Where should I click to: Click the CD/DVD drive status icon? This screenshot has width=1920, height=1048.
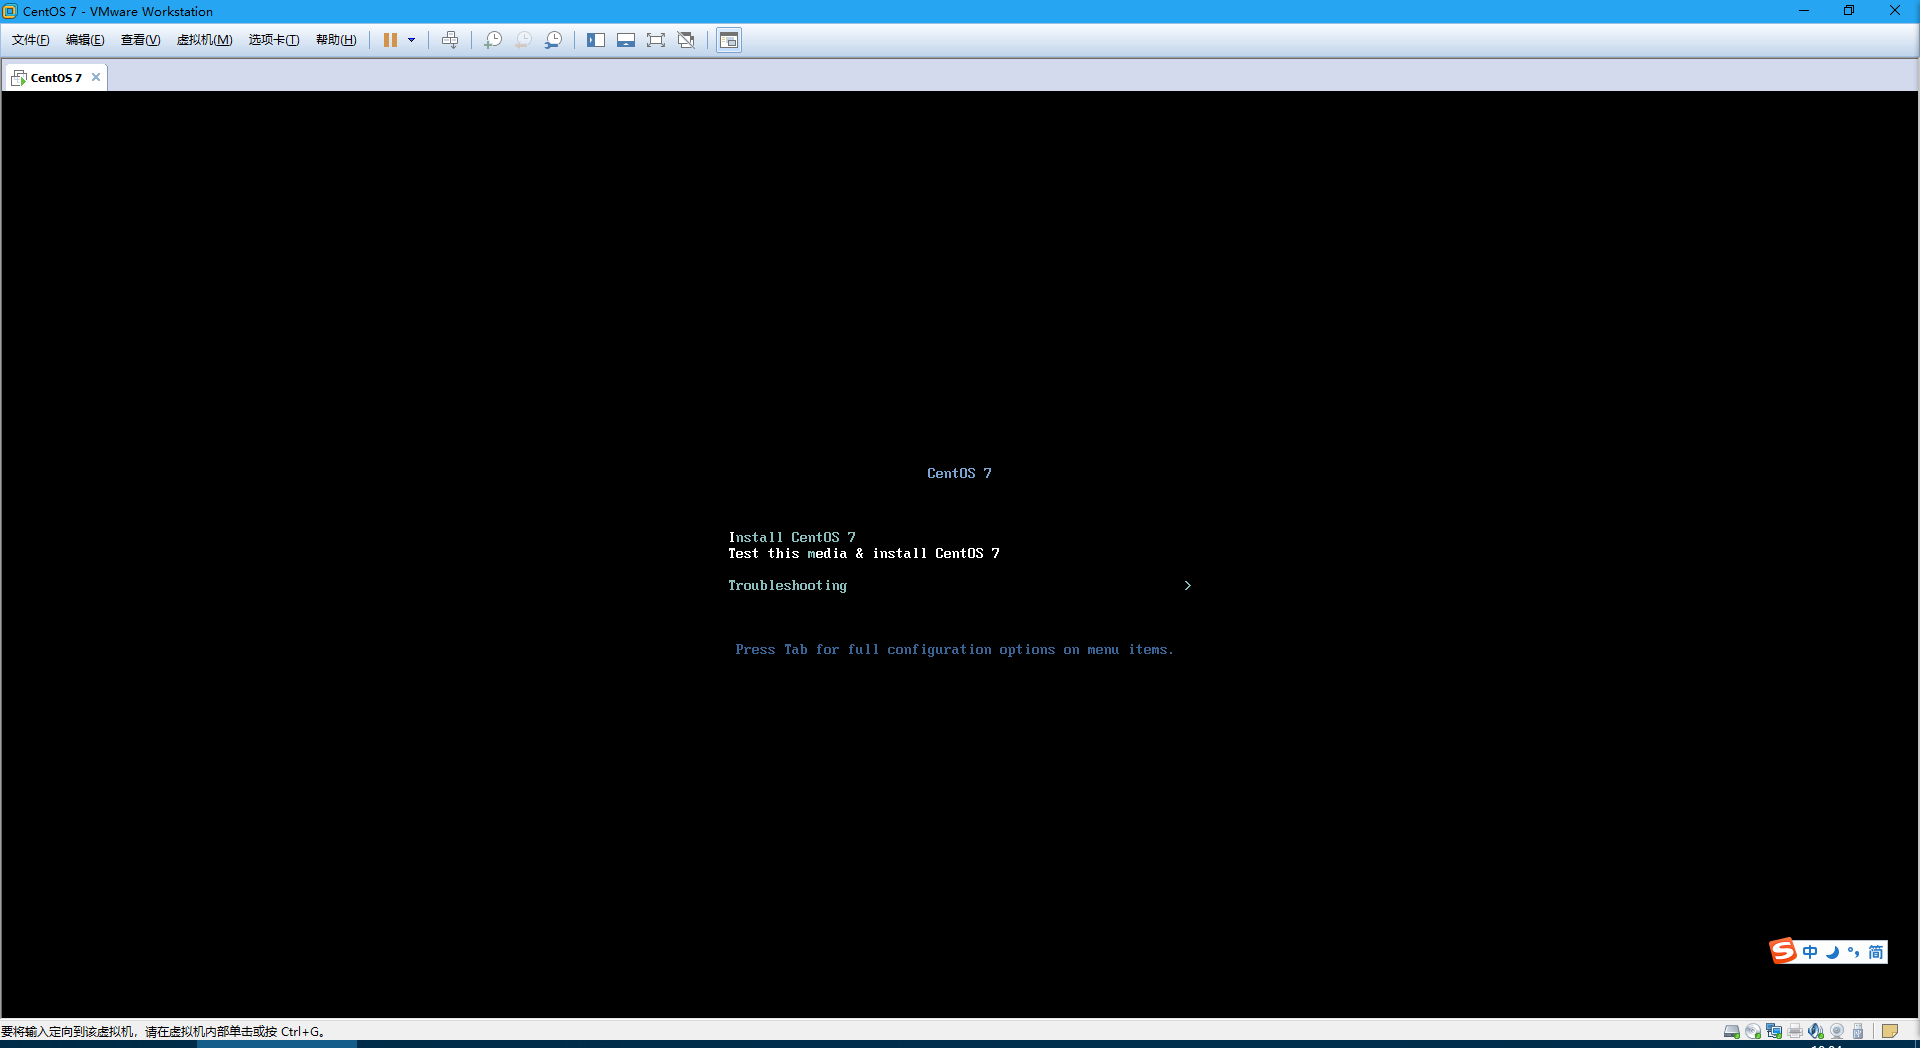[1753, 1031]
